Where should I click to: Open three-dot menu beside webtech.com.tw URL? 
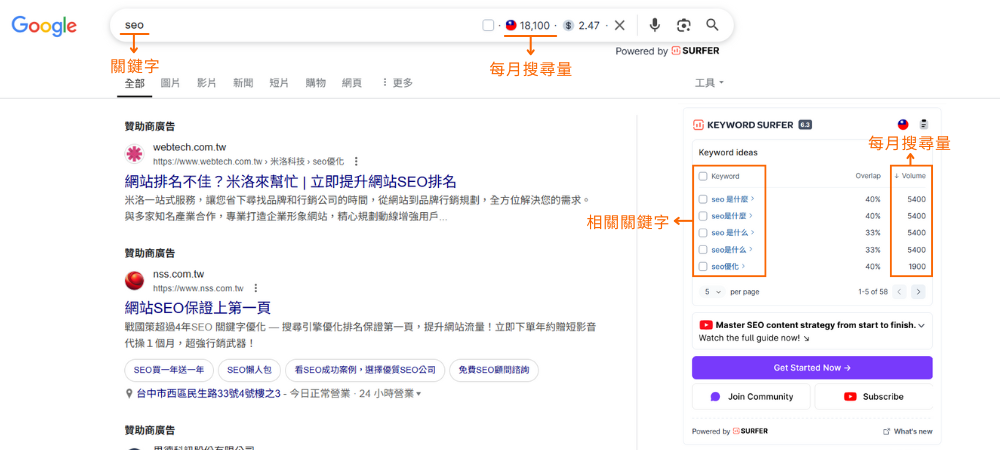(x=356, y=161)
